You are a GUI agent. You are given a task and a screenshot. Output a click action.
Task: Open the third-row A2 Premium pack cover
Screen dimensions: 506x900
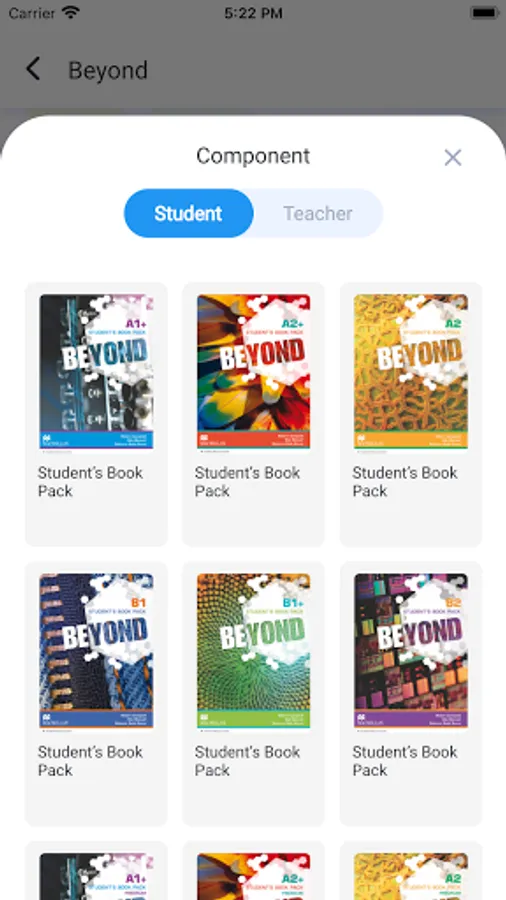pyautogui.click(x=411, y=876)
